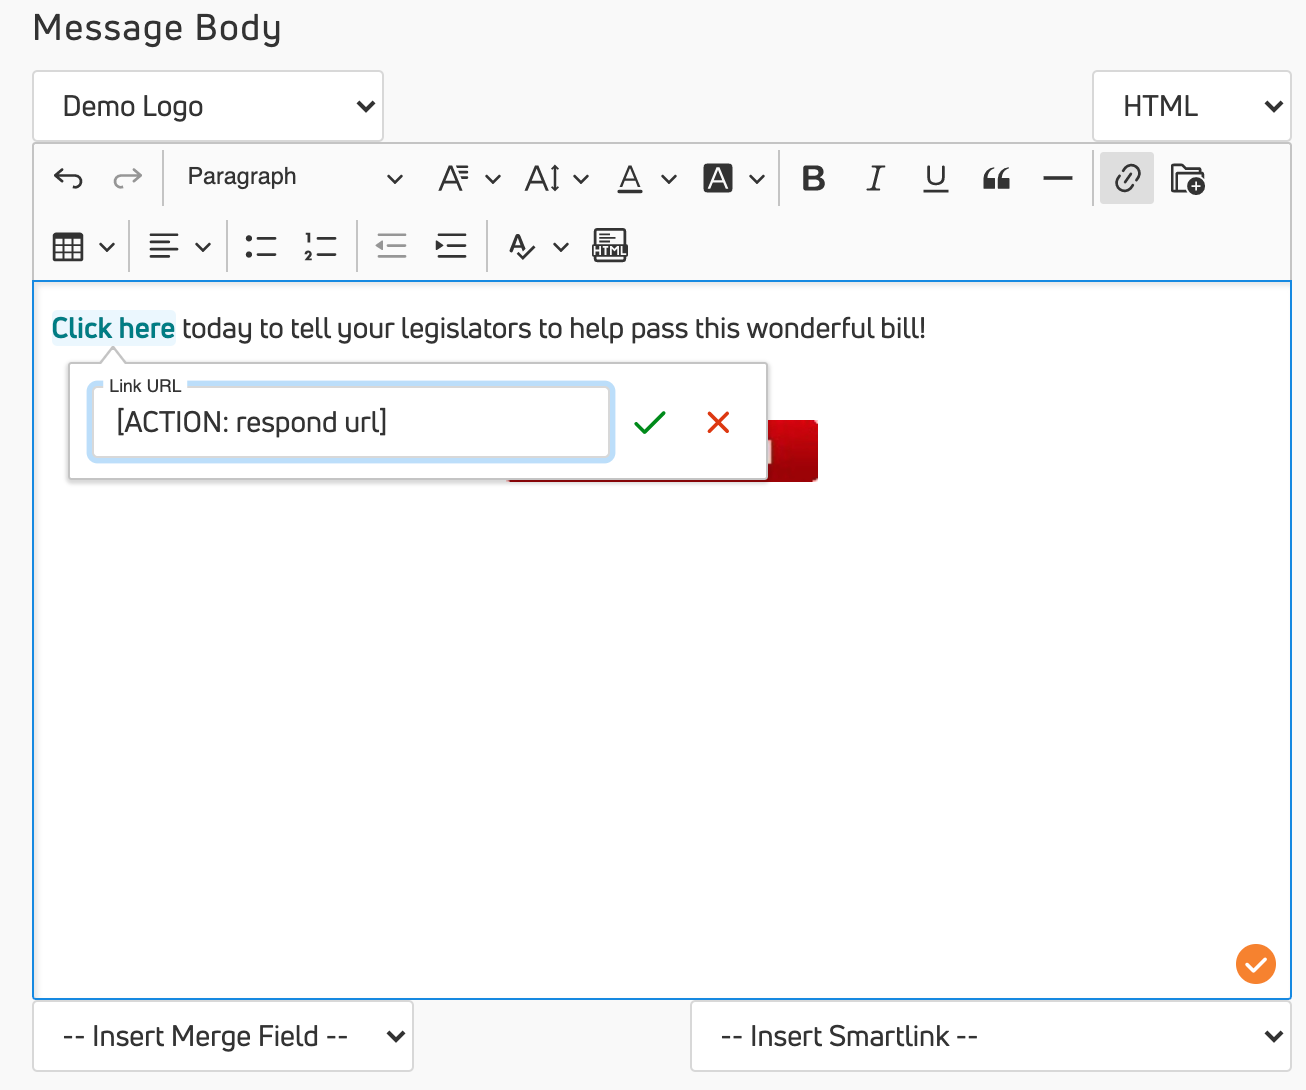Open the HTML format dropdown
This screenshot has width=1306, height=1090.
pyautogui.click(x=1192, y=106)
